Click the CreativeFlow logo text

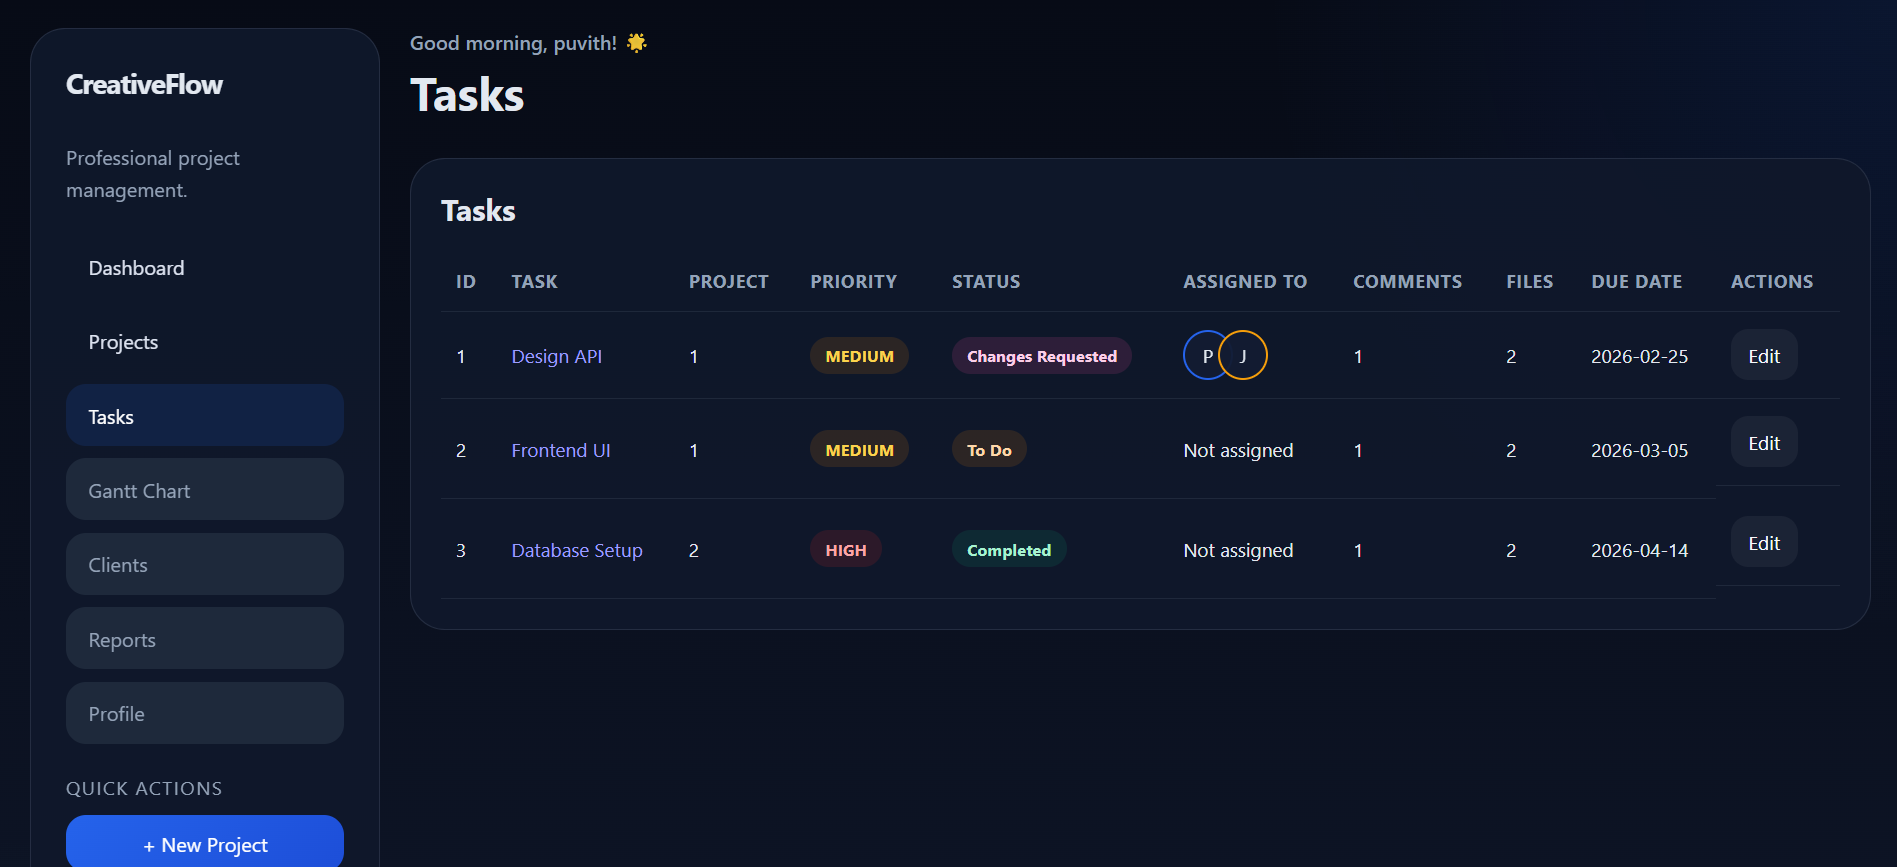point(144,85)
